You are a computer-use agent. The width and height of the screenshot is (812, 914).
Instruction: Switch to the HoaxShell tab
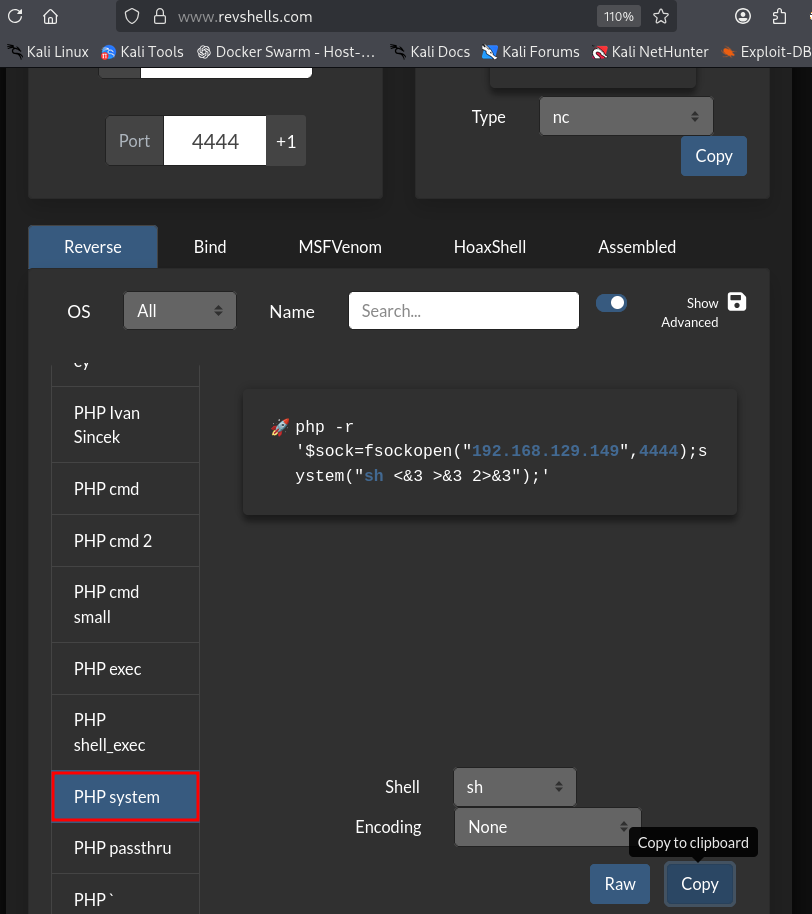[x=490, y=247]
